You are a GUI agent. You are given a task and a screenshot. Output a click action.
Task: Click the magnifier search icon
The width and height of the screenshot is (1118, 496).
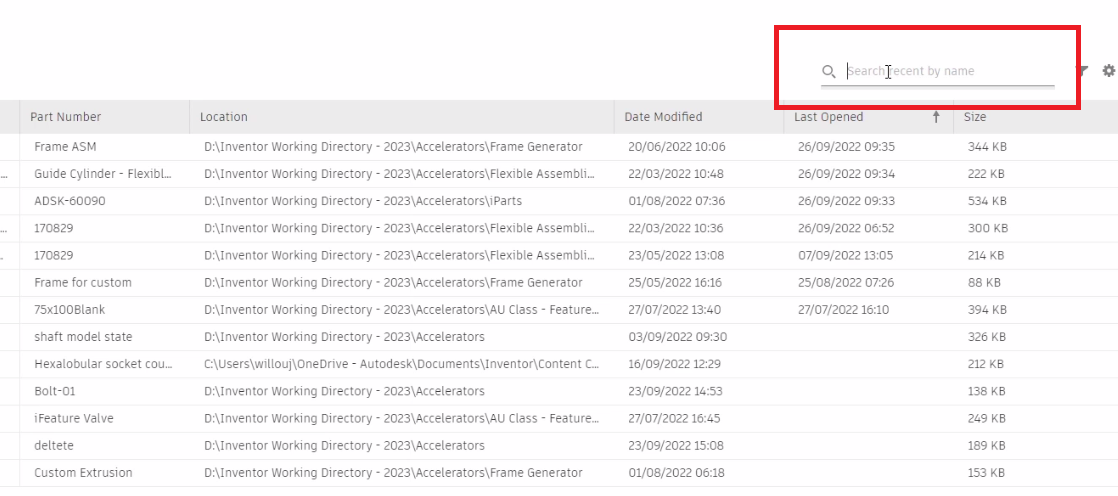click(x=828, y=71)
